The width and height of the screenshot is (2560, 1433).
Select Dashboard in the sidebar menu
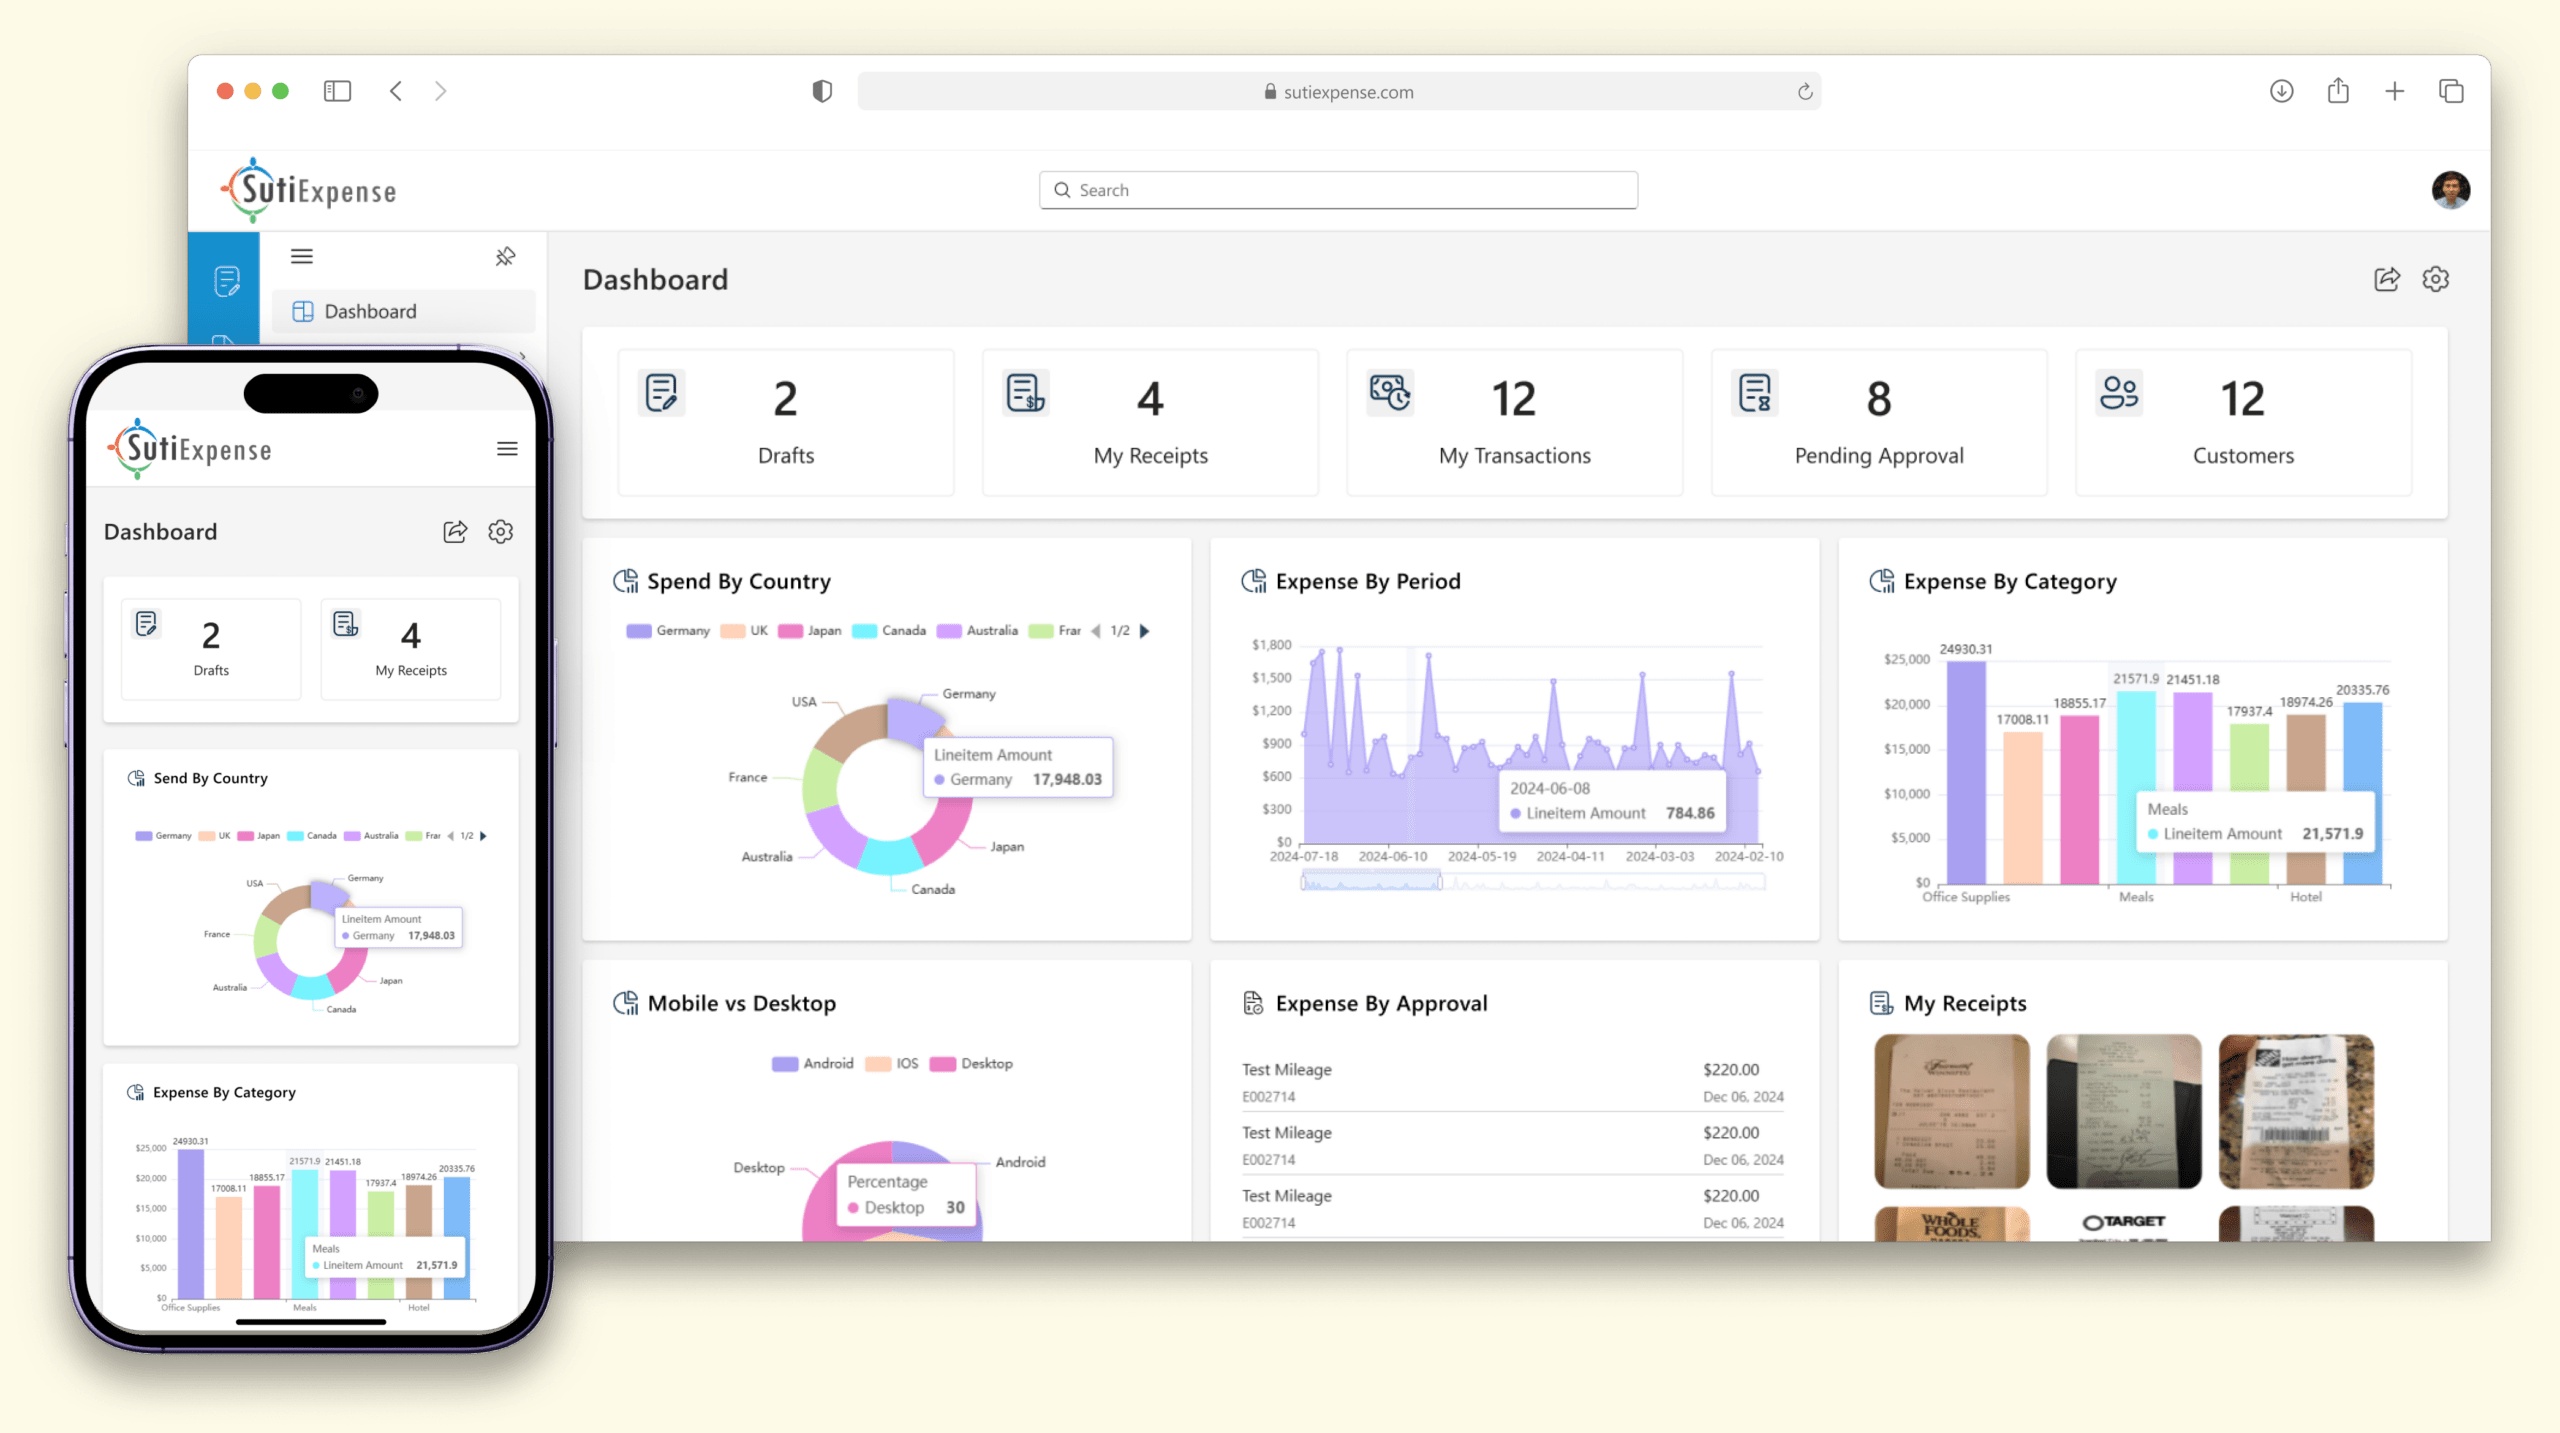[404, 312]
